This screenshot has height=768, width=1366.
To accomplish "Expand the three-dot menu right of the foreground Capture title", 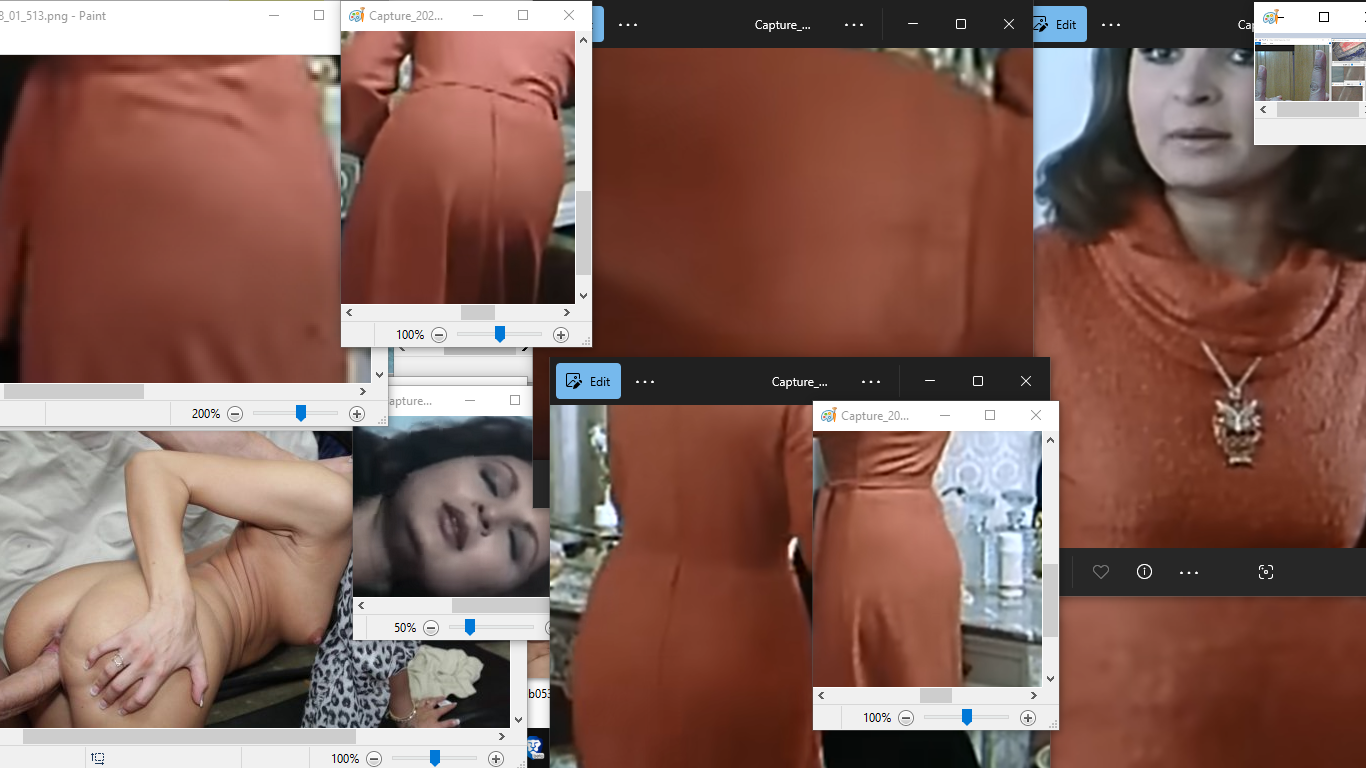I will tap(871, 381).
